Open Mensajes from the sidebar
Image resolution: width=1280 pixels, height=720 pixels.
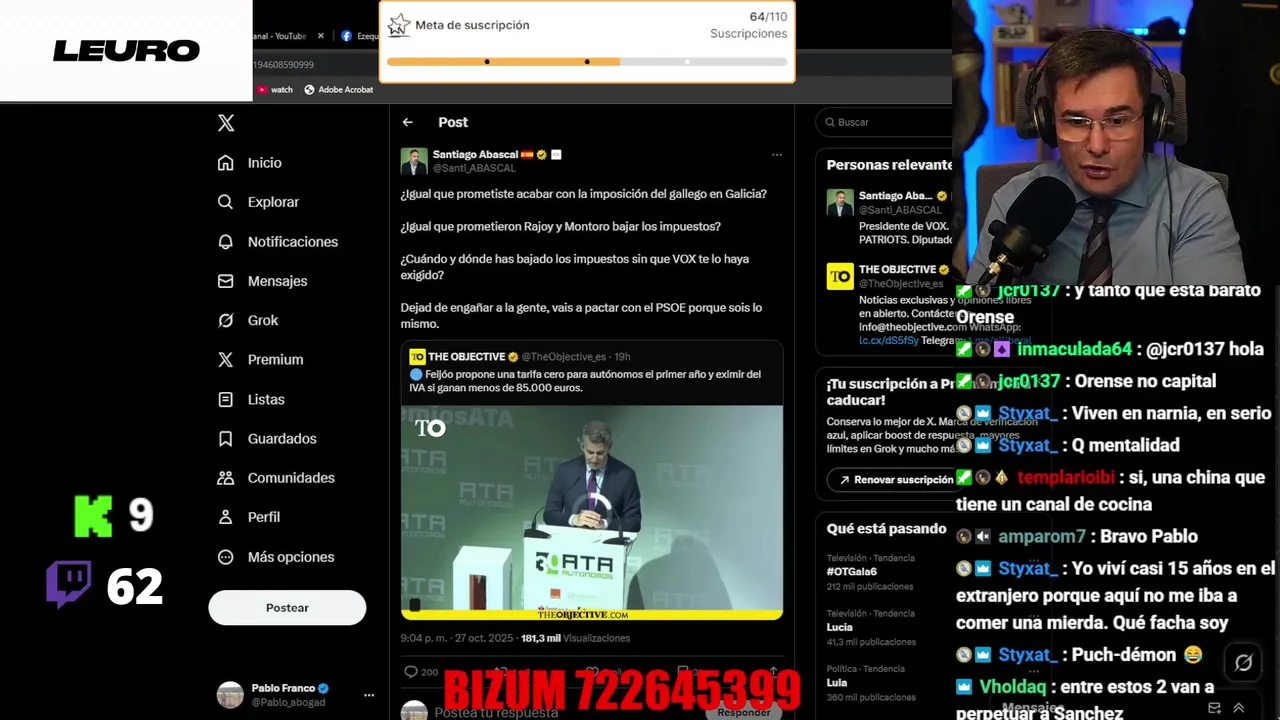pyautogui.click(x=263, y=281)
